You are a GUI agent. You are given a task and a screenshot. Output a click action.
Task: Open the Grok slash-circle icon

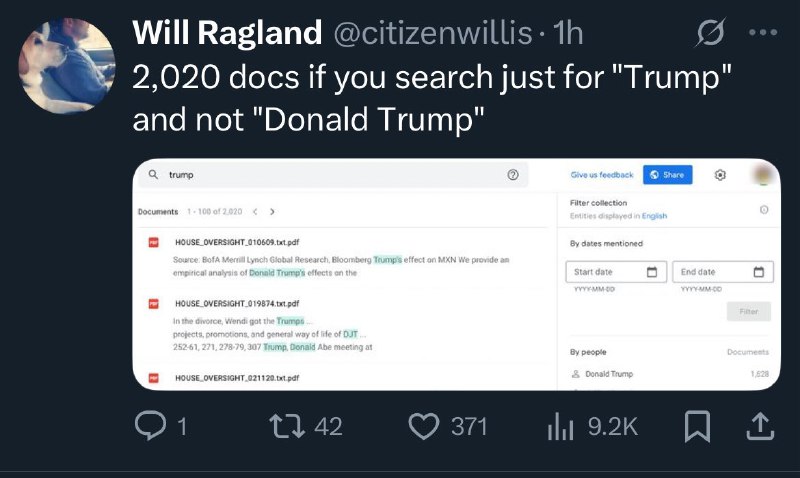click(x=711, y=32)
